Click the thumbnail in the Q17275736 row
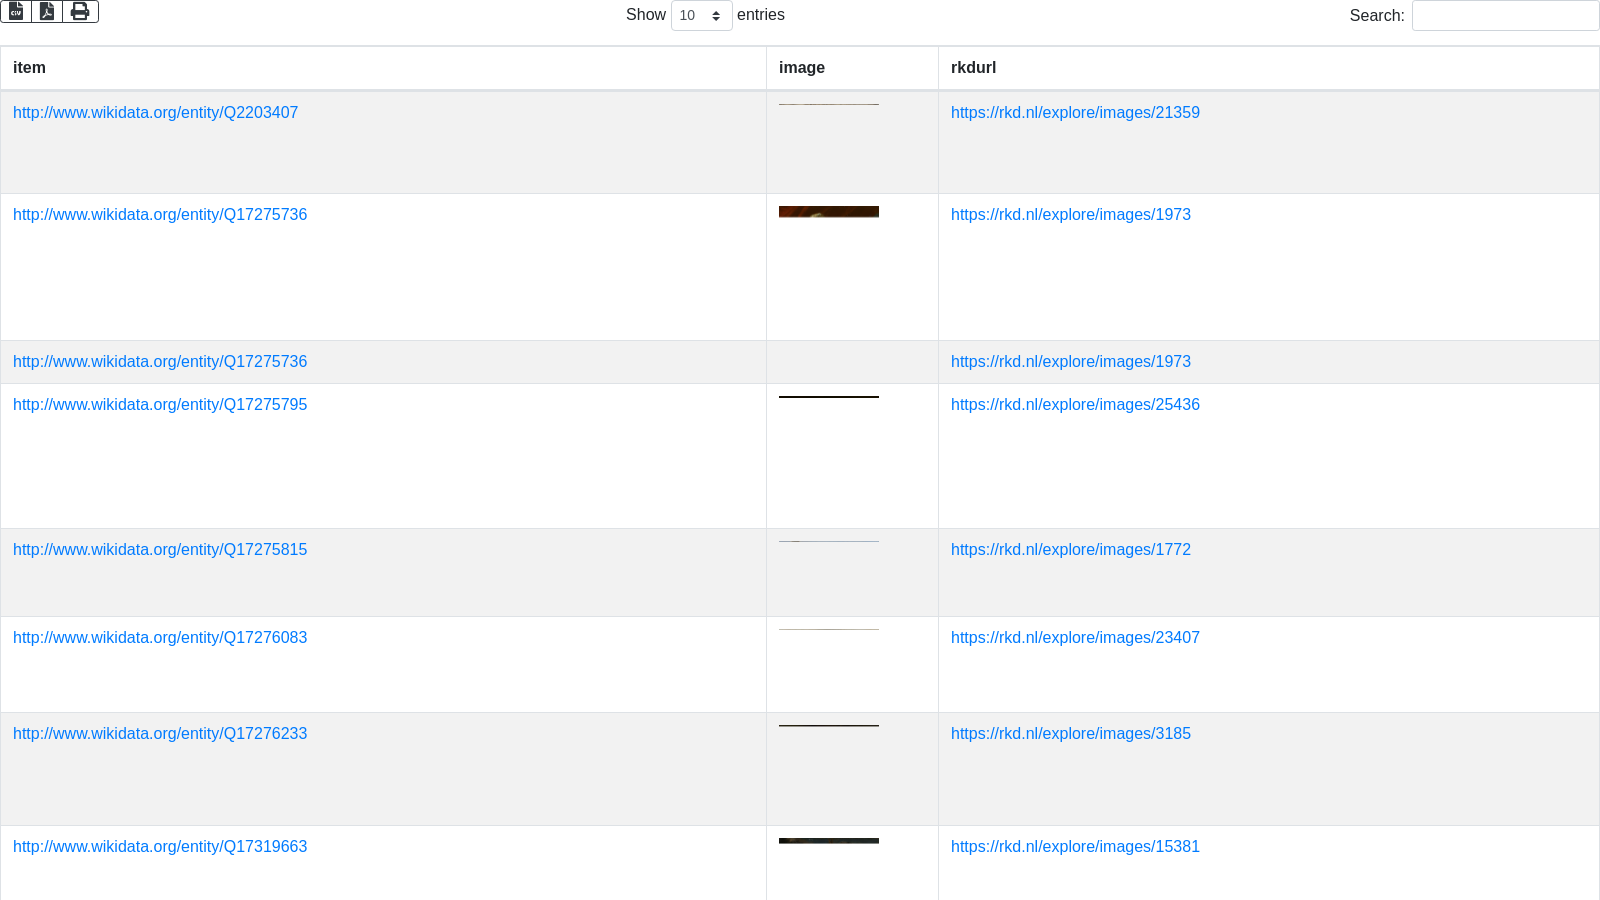Image resolution: width=1600 pixels, height=900 pixels. click(829, 212)
